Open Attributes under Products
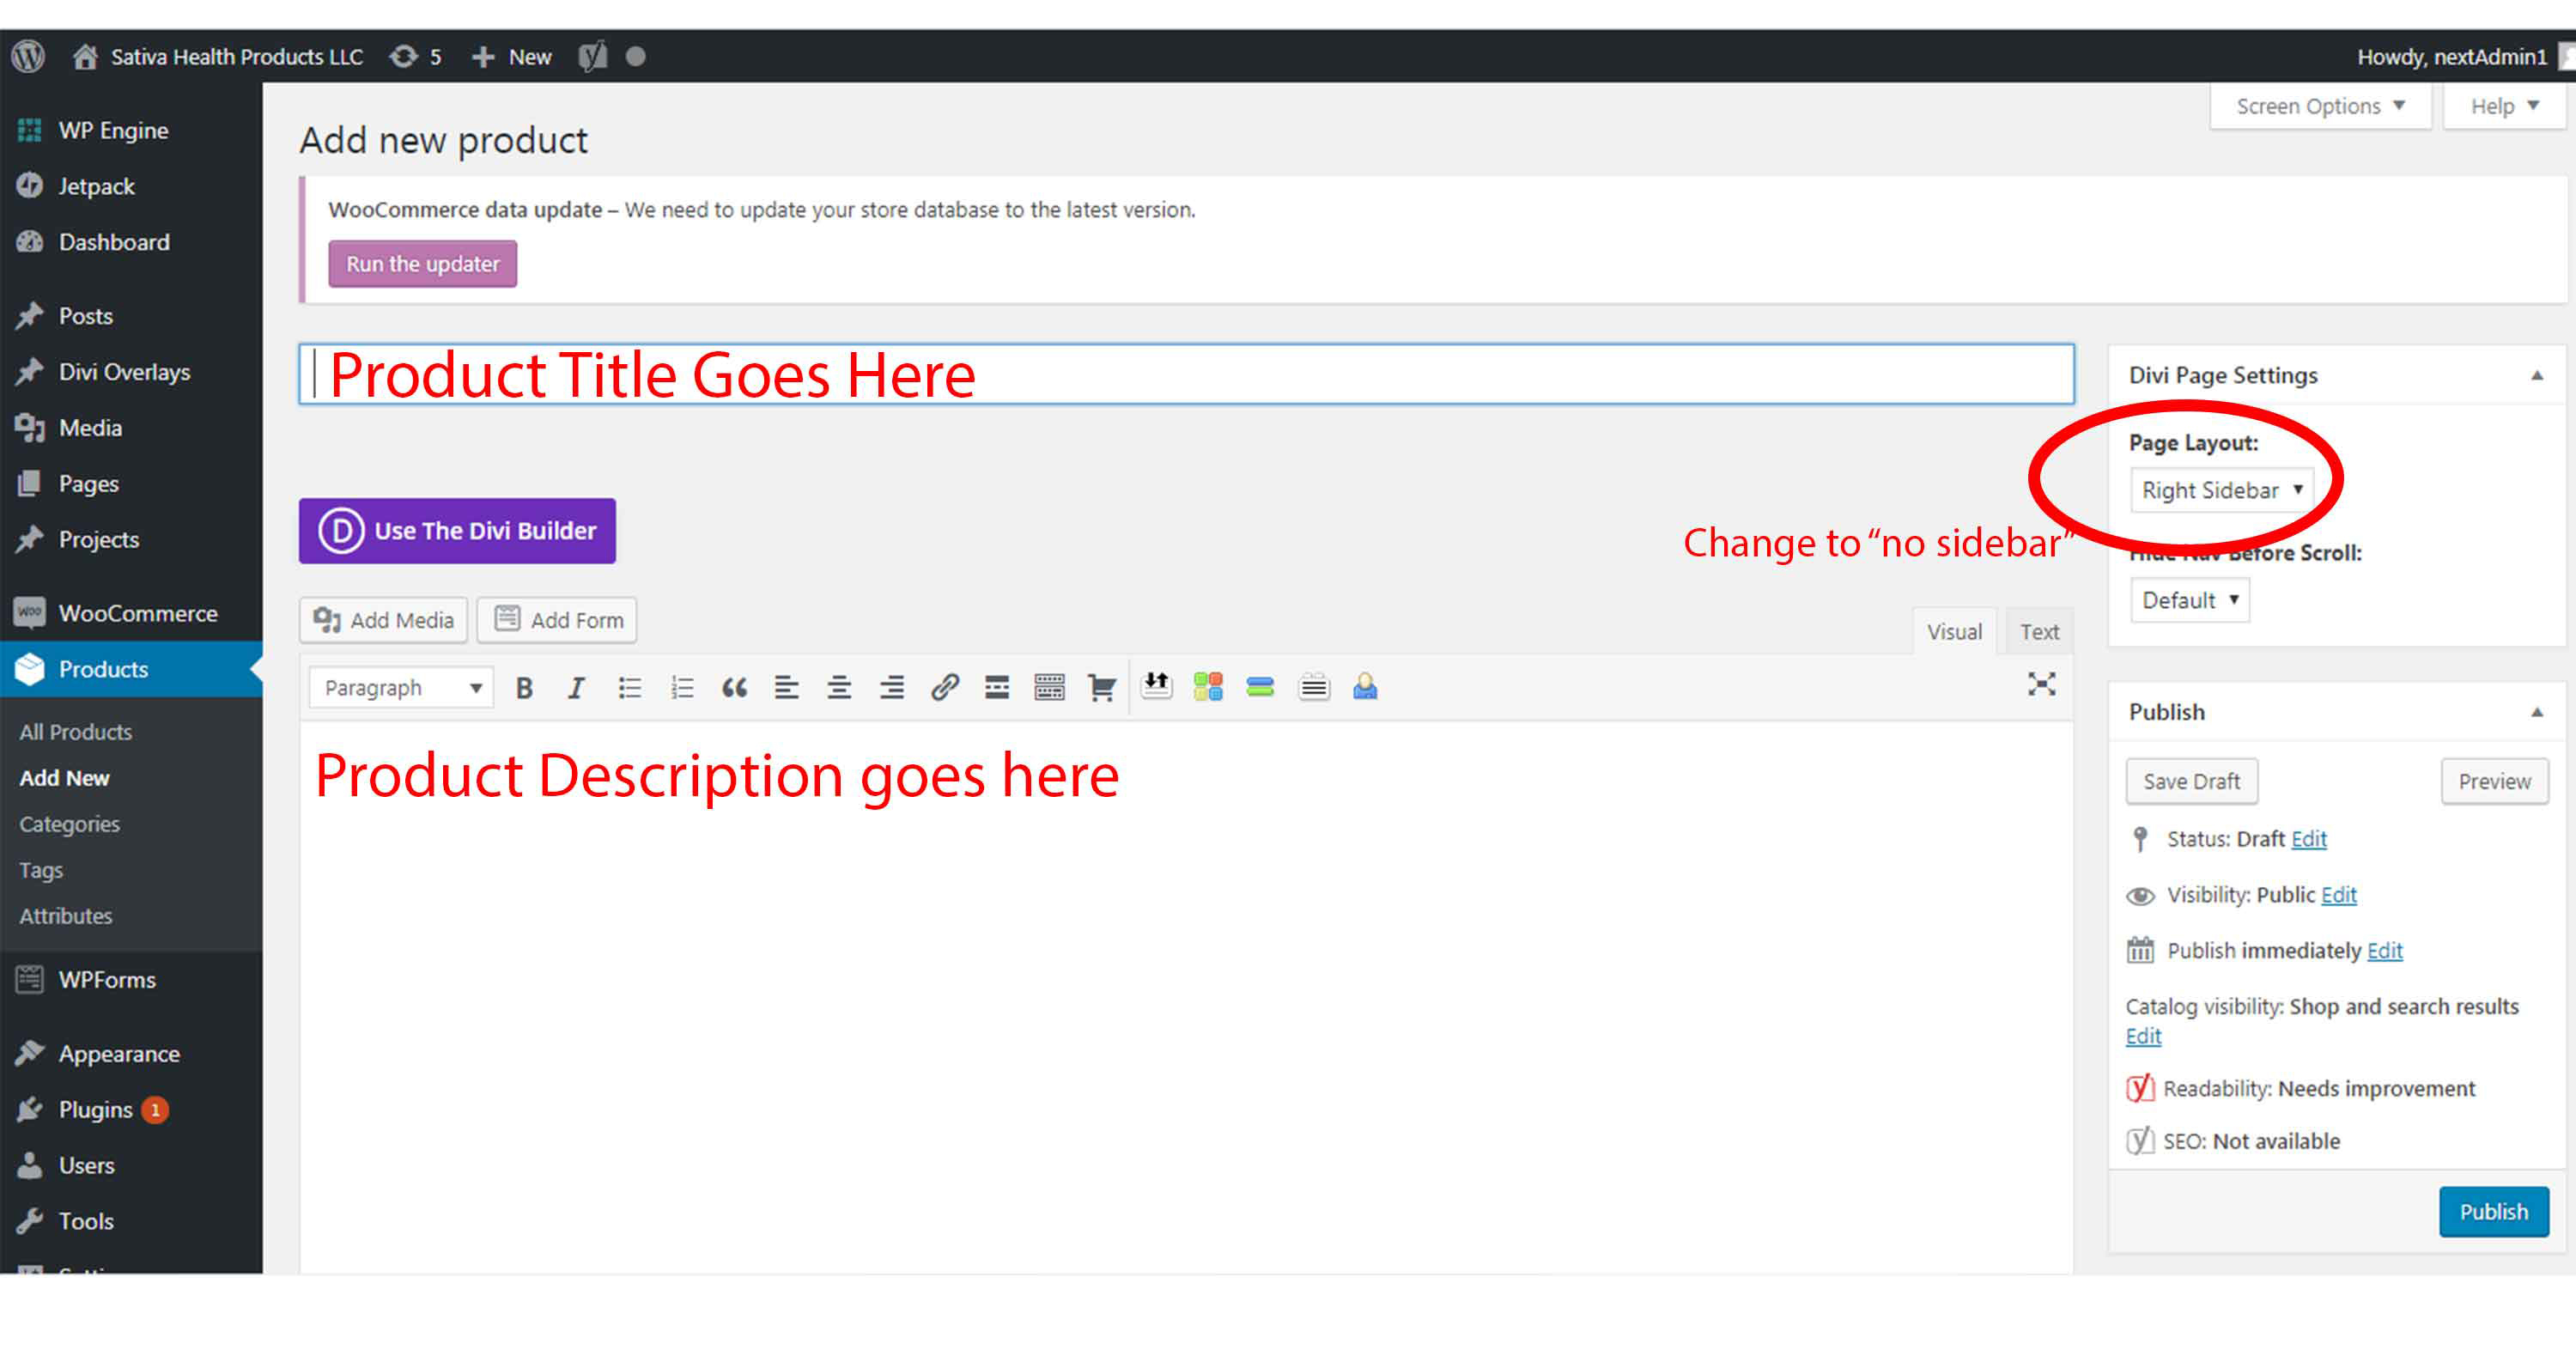Screen dimensions: 2576x1350 pyautogui.click(x=66, y=916)
